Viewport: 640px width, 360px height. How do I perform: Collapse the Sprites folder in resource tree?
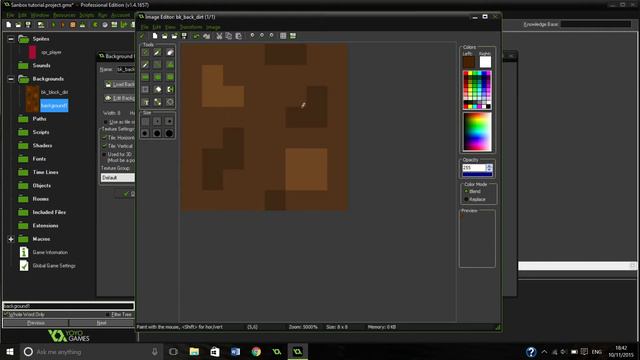(11, 39)
